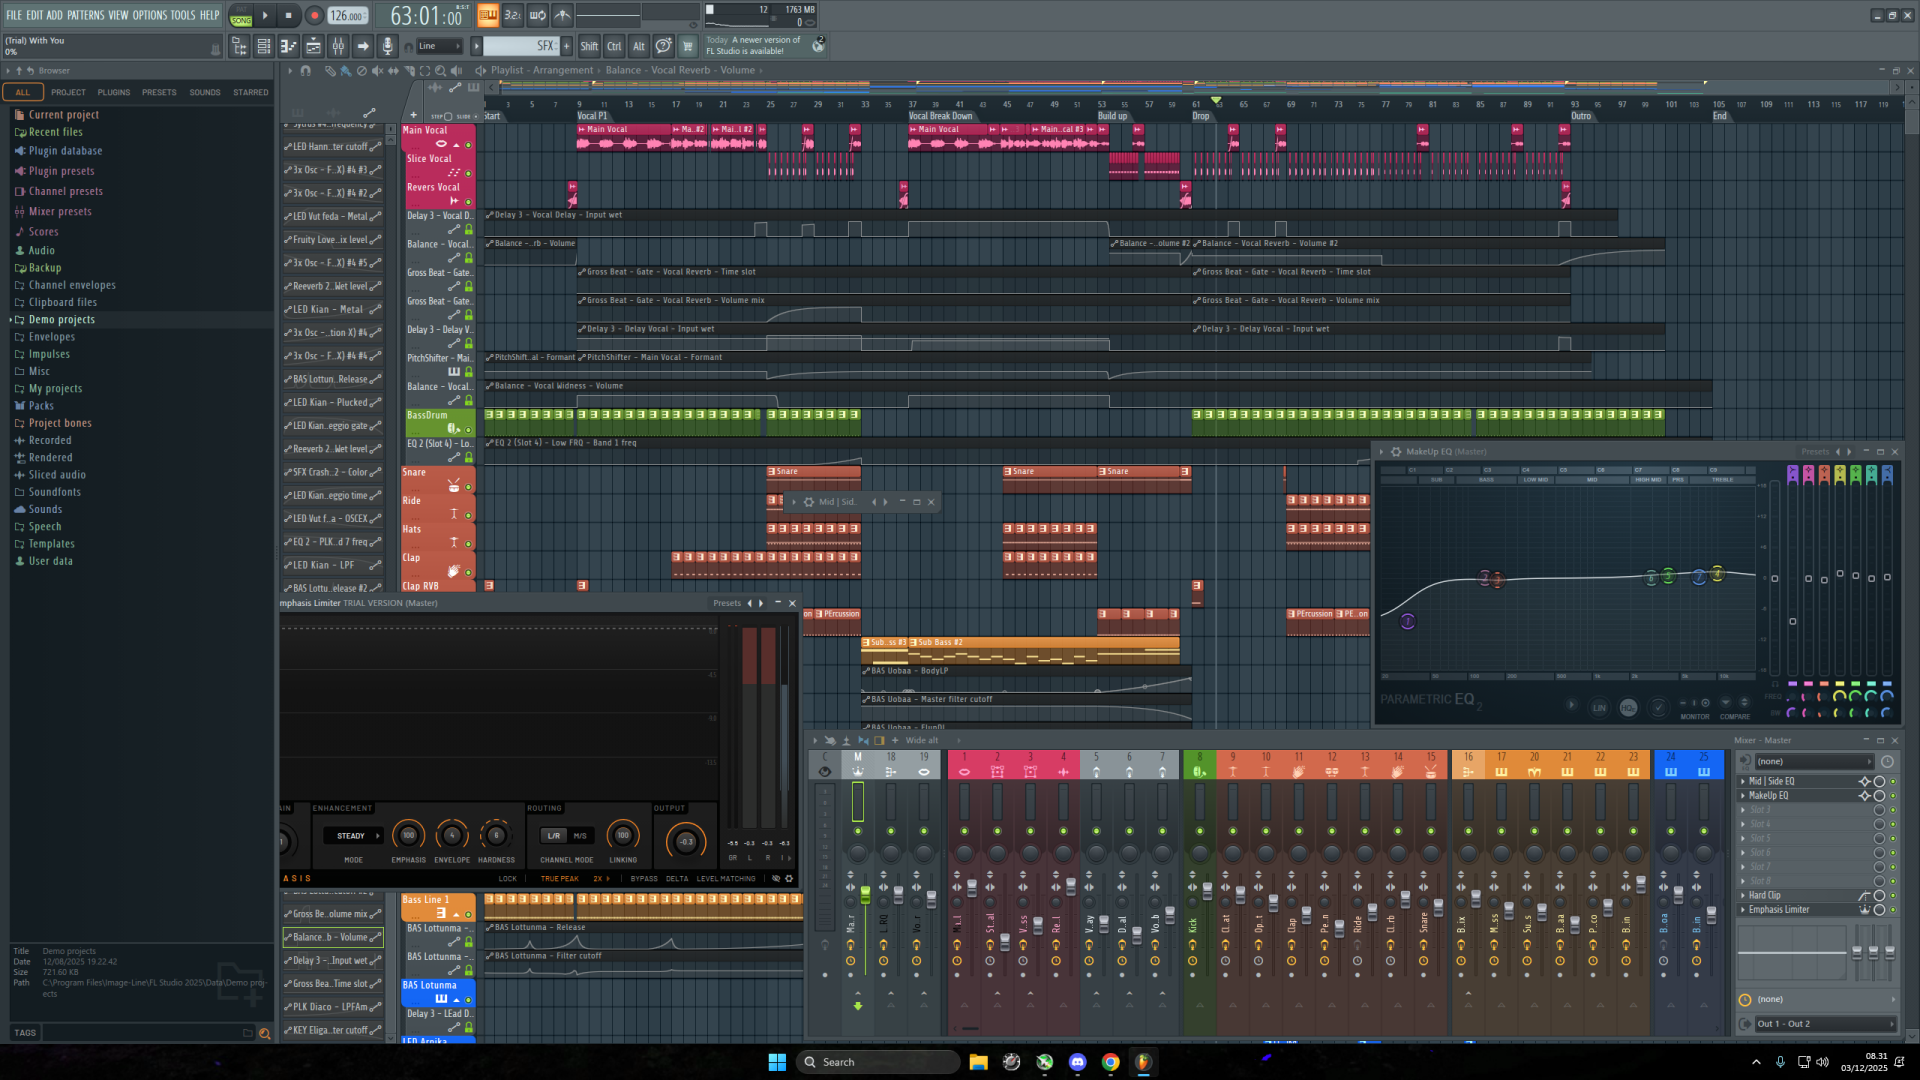The image size is (1920, 1080).
Task: Toggle PAT/SONG mode switch
Action: pos(241,15)
